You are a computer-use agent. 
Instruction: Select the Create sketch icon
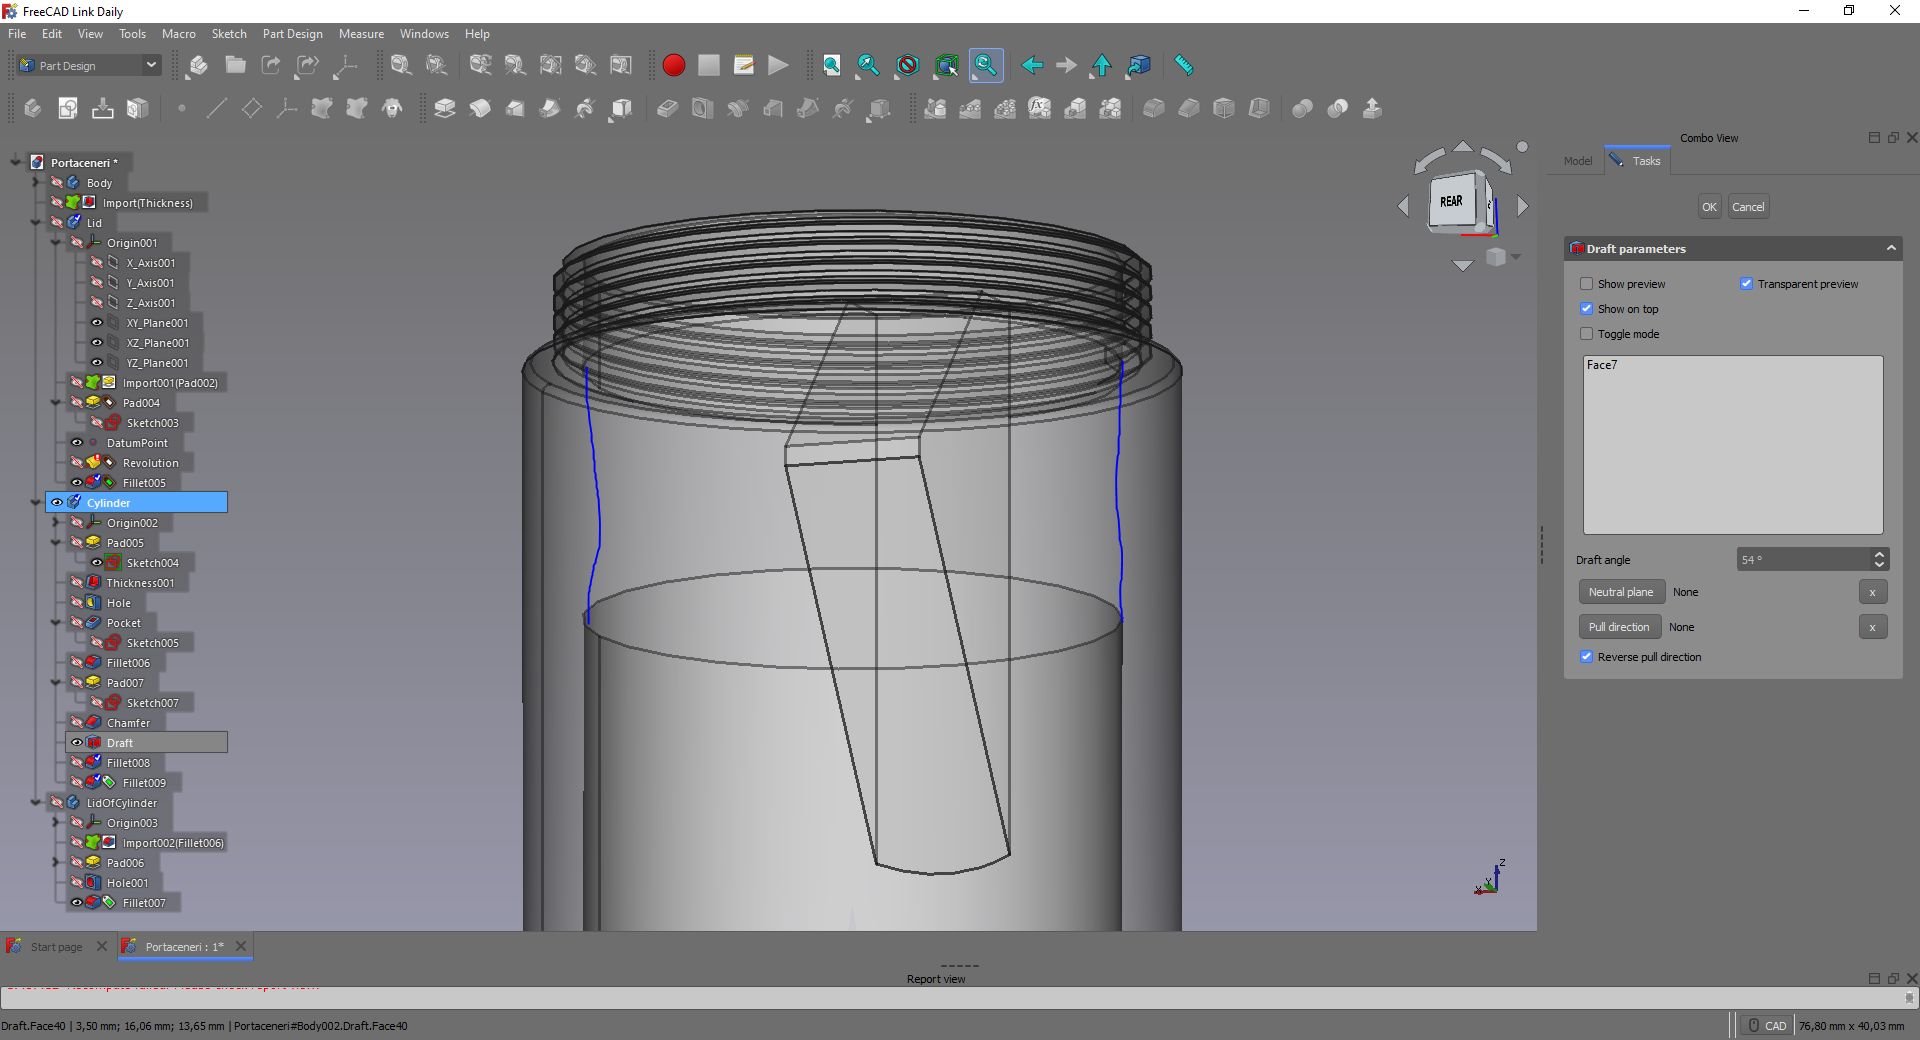tap(68, 108)
